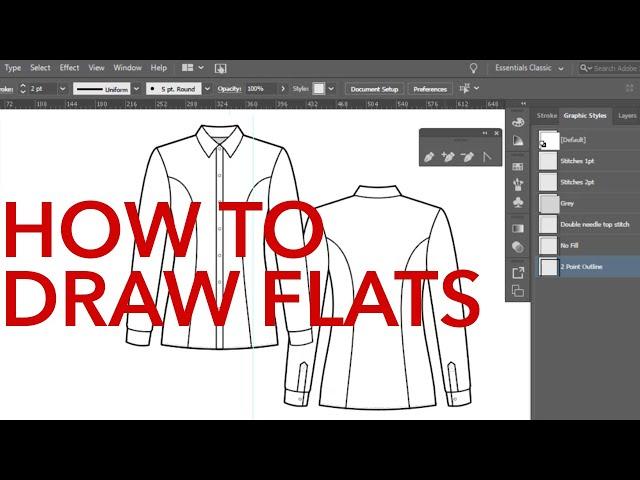Image resolution: width=640 pixels, height=480 pixels.
Task: Open the Asset Export panel icon
Action: [x=518, y=272]
